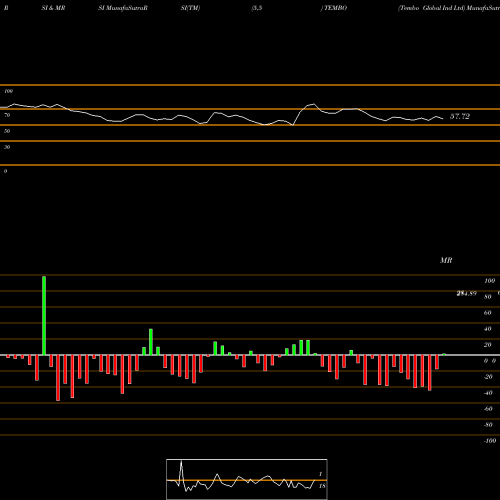Click the '18' label in mini chart
This screenshot has height=500, width=500.
pos(322,486)
